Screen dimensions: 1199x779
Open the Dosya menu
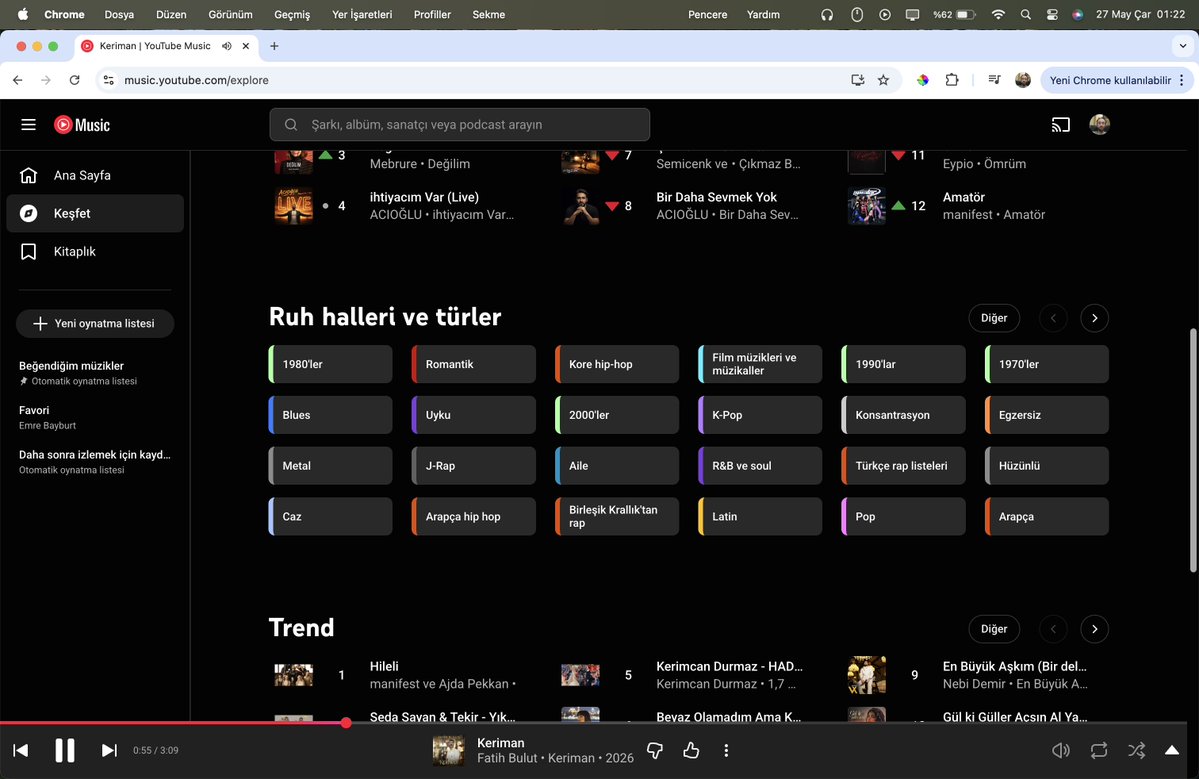[119, 15]
